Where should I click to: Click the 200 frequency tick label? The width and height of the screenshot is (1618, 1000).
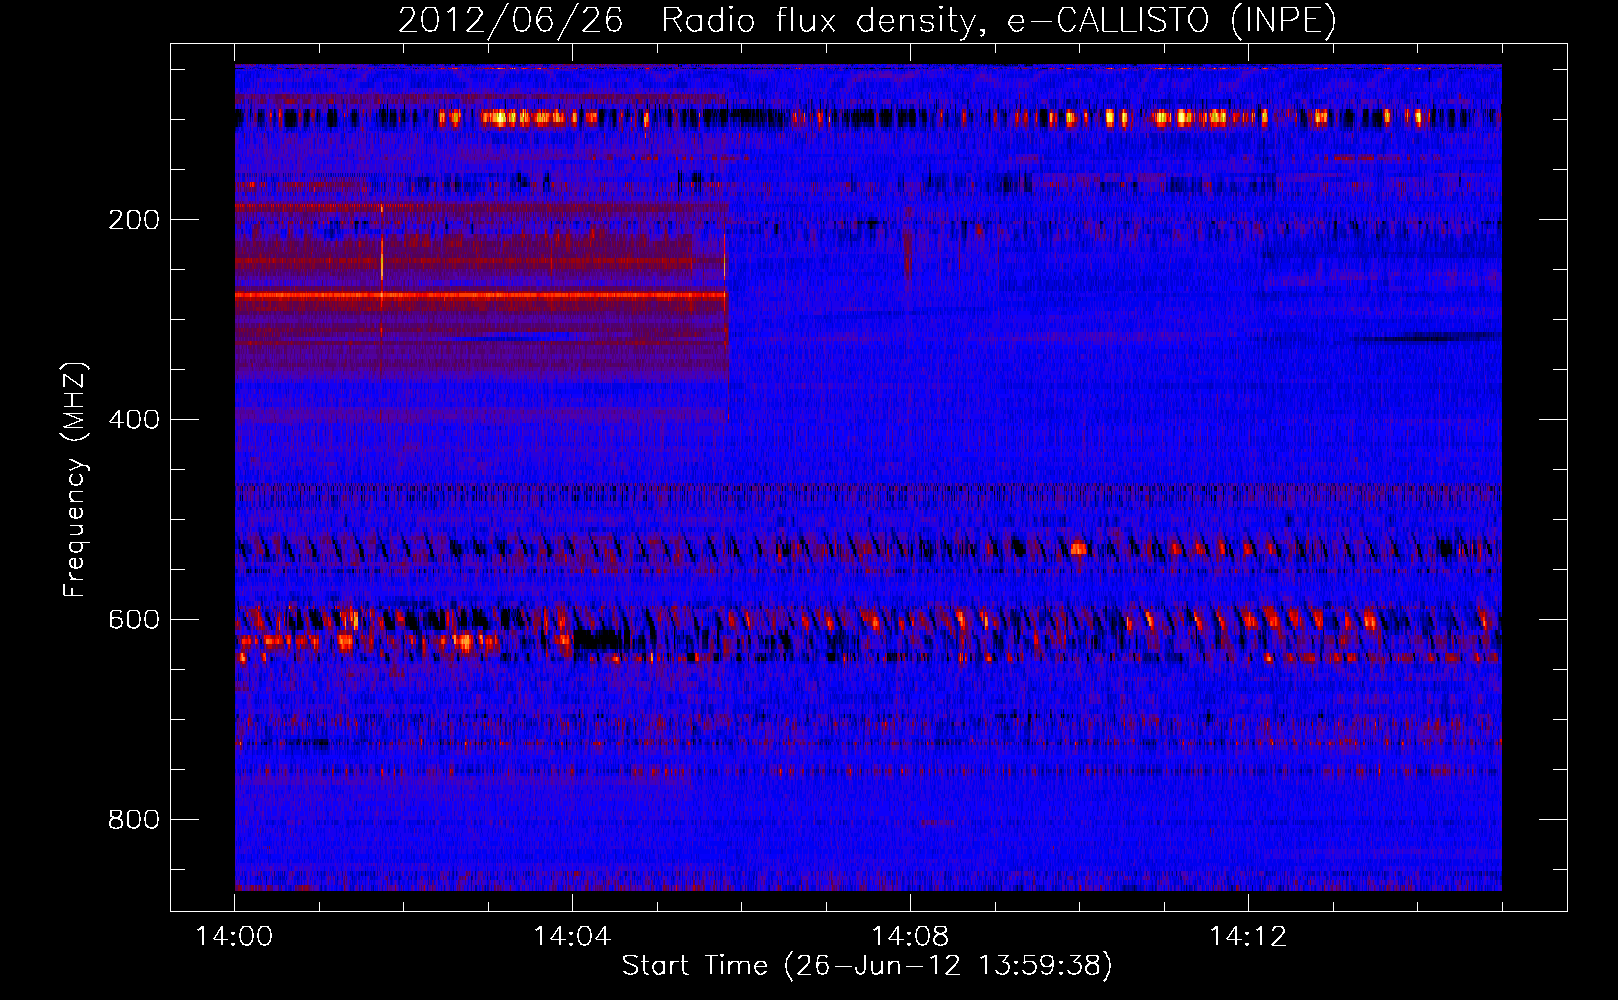134,220
